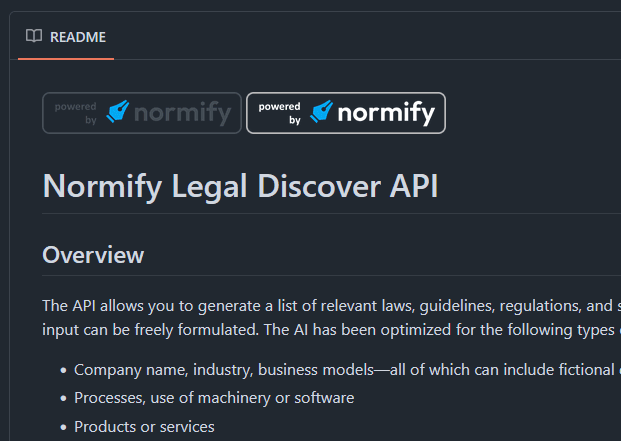Click the bullet starting 'Company name, industry'

[347, 370]
